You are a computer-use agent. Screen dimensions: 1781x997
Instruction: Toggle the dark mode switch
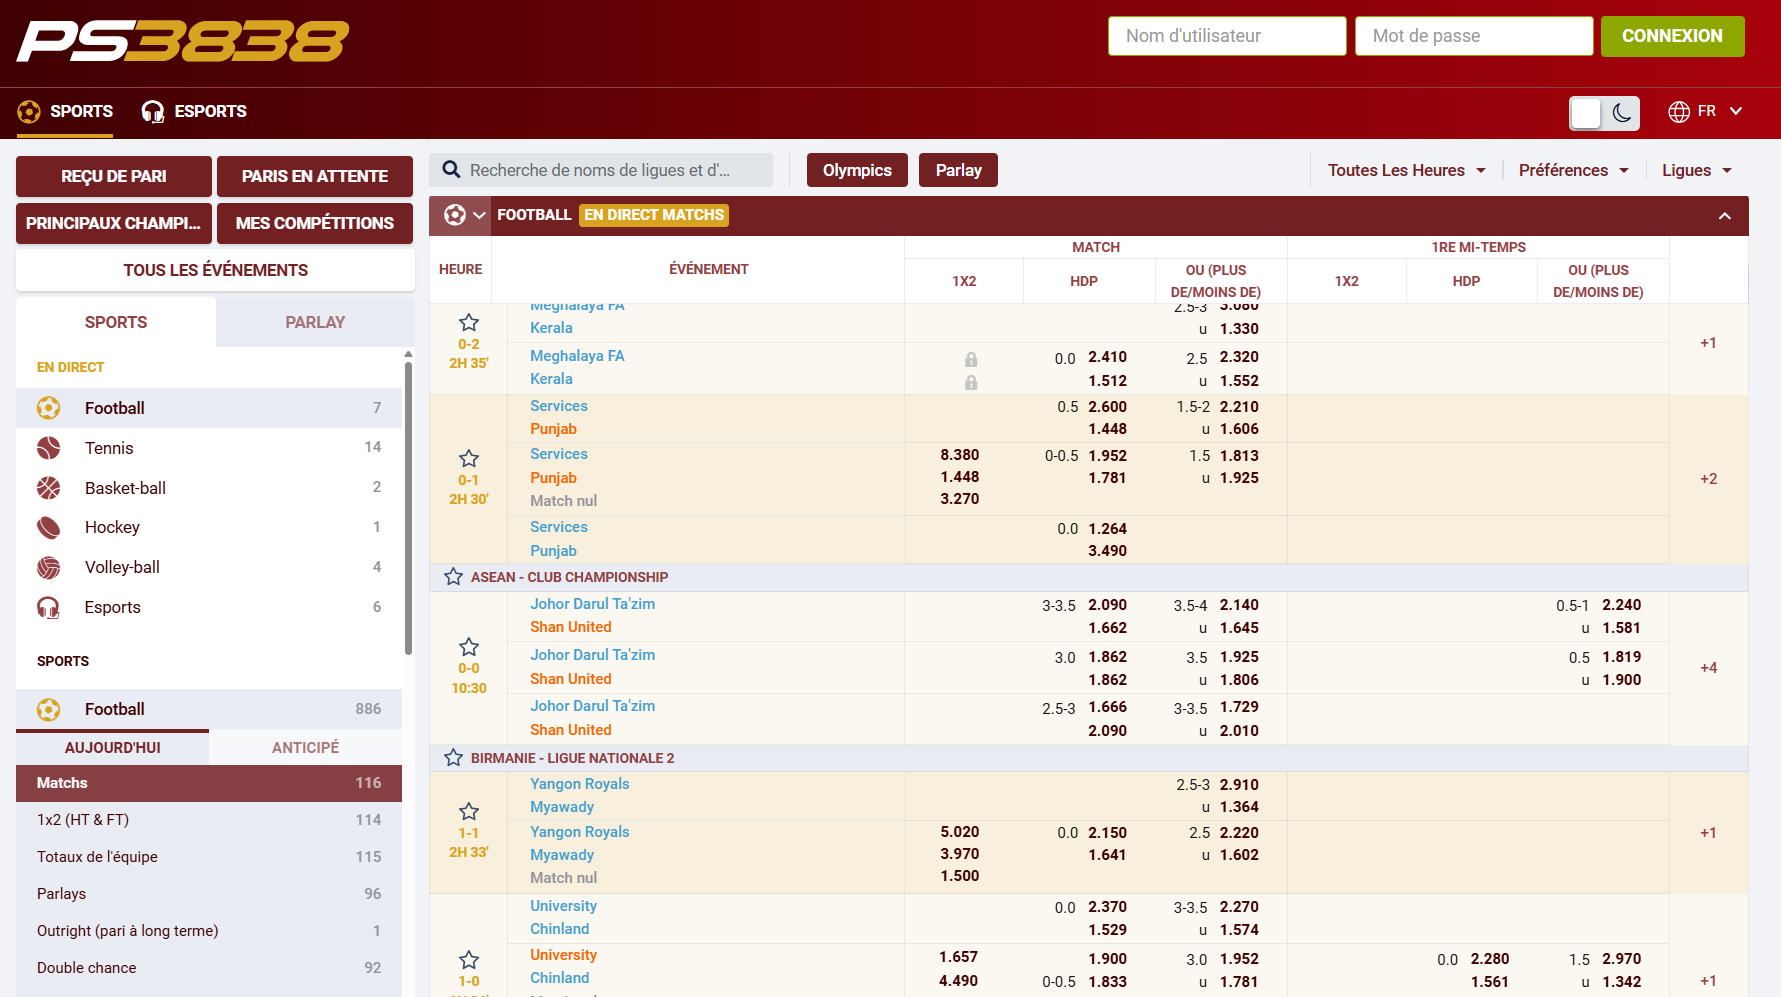1604,113
